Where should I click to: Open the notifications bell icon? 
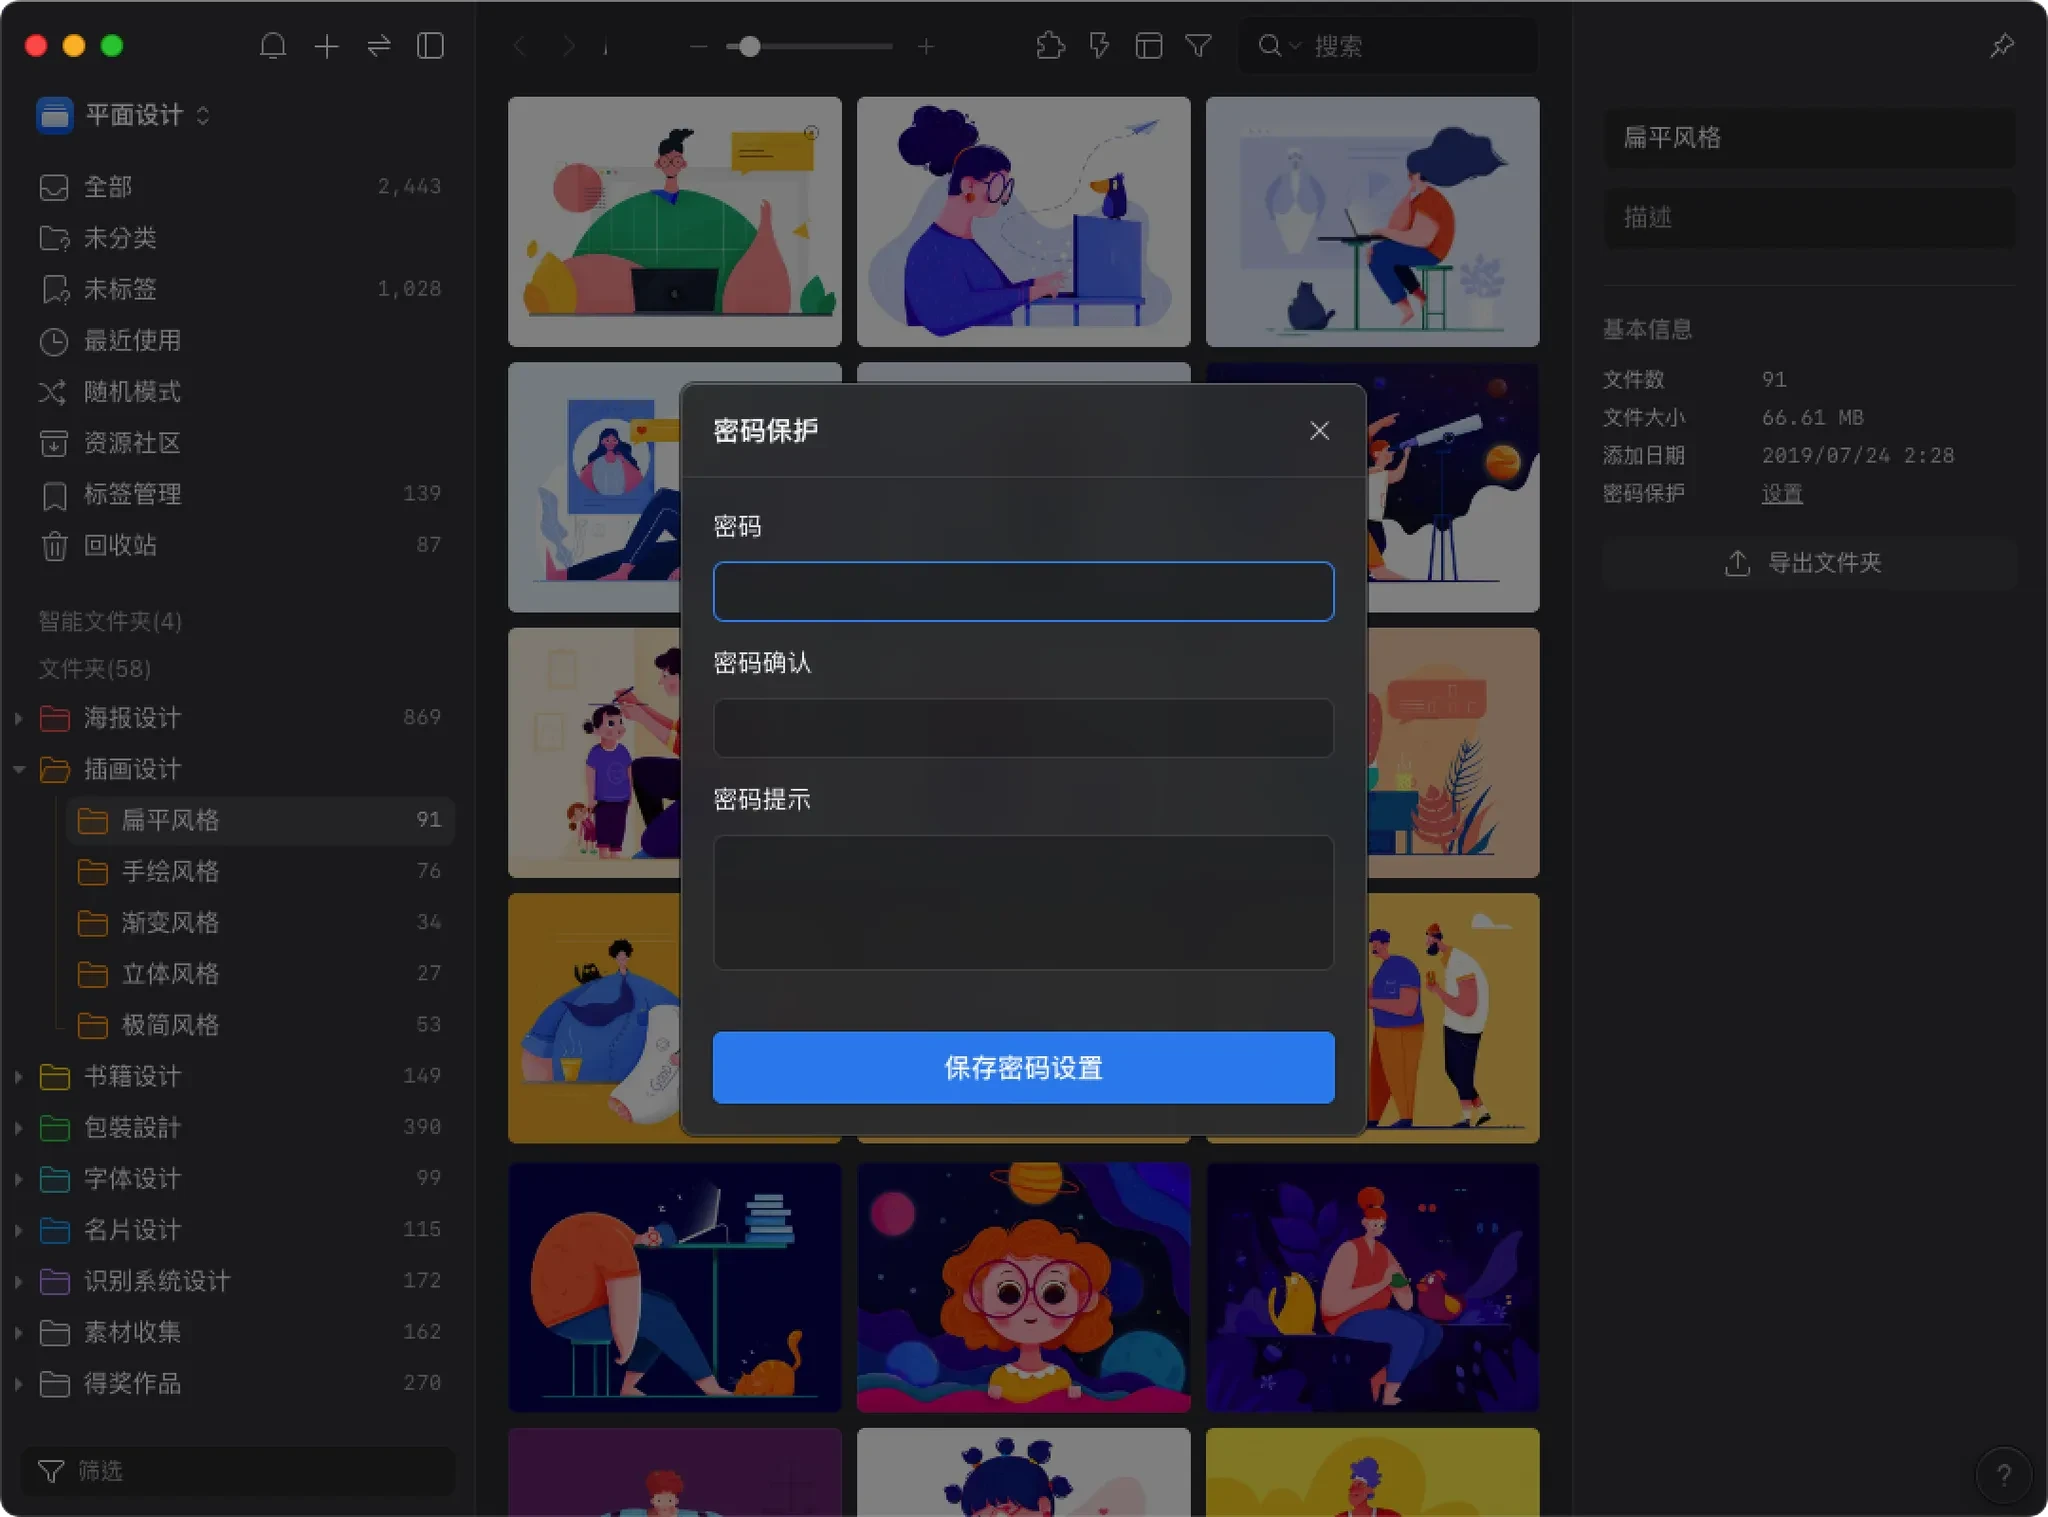(272, 46)
